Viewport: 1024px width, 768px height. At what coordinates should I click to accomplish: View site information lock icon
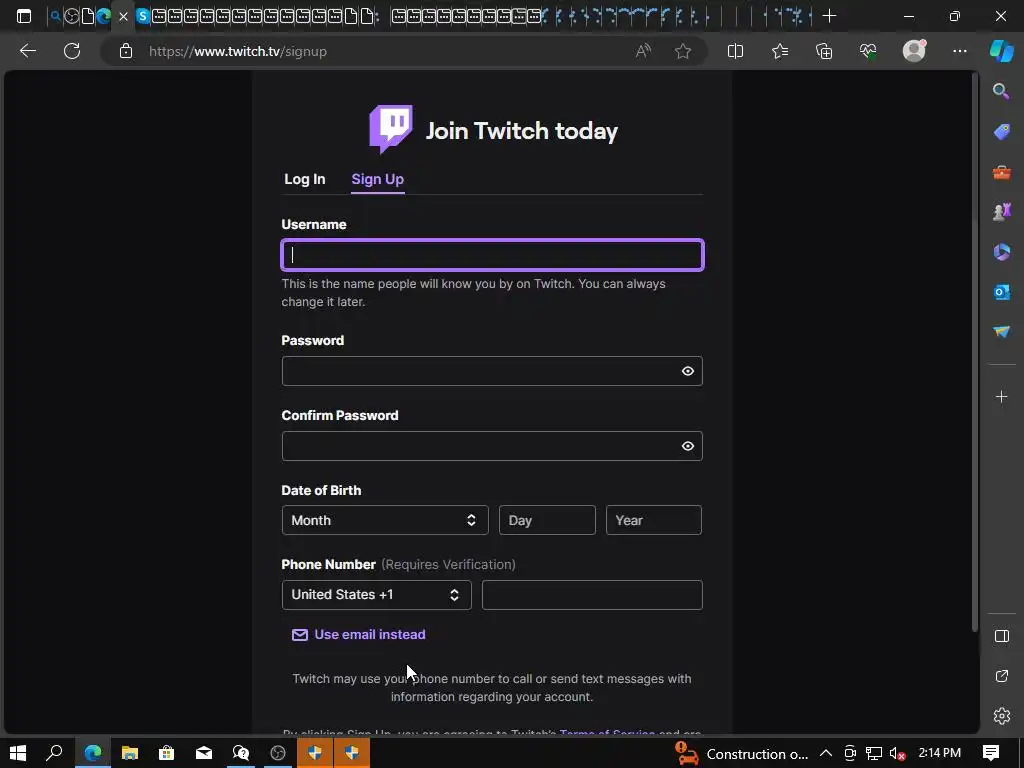(126, 51)
